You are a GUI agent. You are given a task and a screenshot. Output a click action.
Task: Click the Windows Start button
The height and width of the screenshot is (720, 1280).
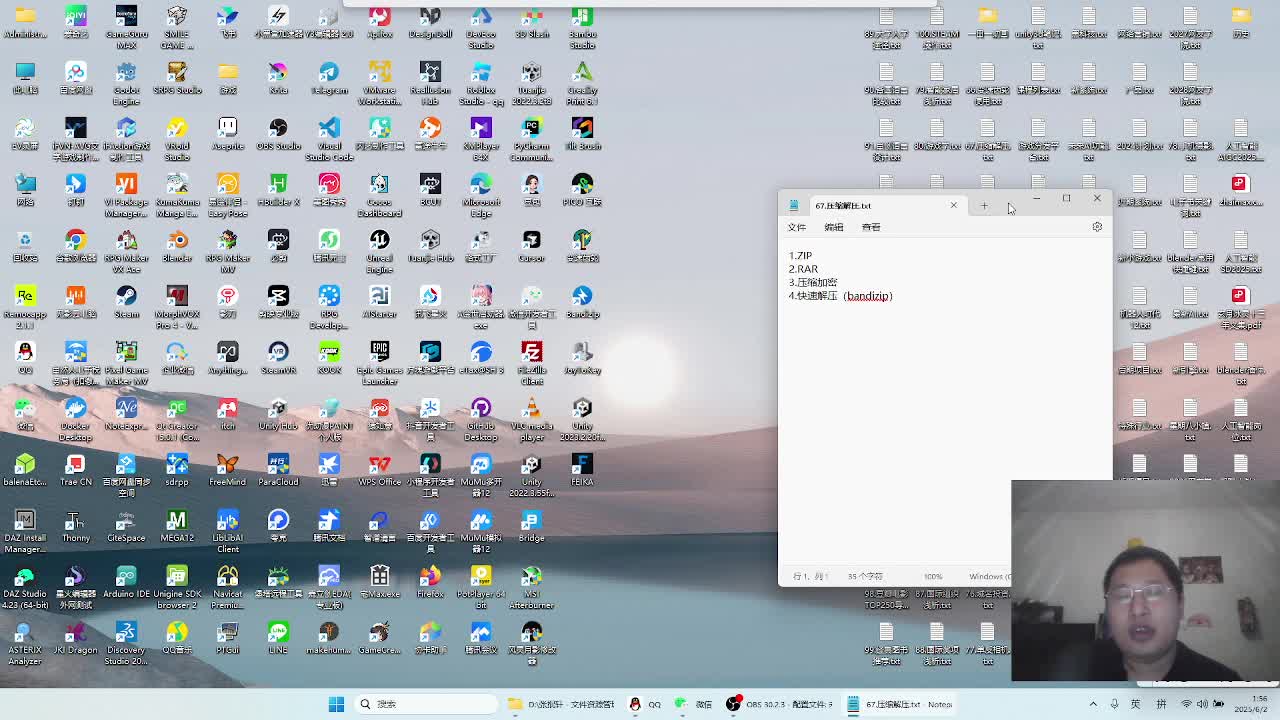(x=337, y=704)
